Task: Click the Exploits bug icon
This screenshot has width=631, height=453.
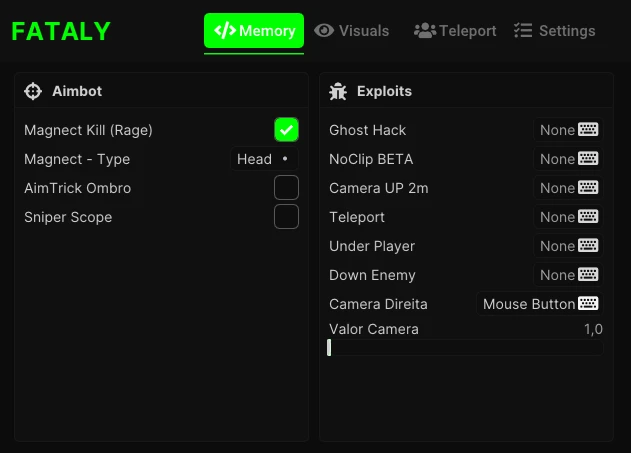Action: tap(338, 91)
